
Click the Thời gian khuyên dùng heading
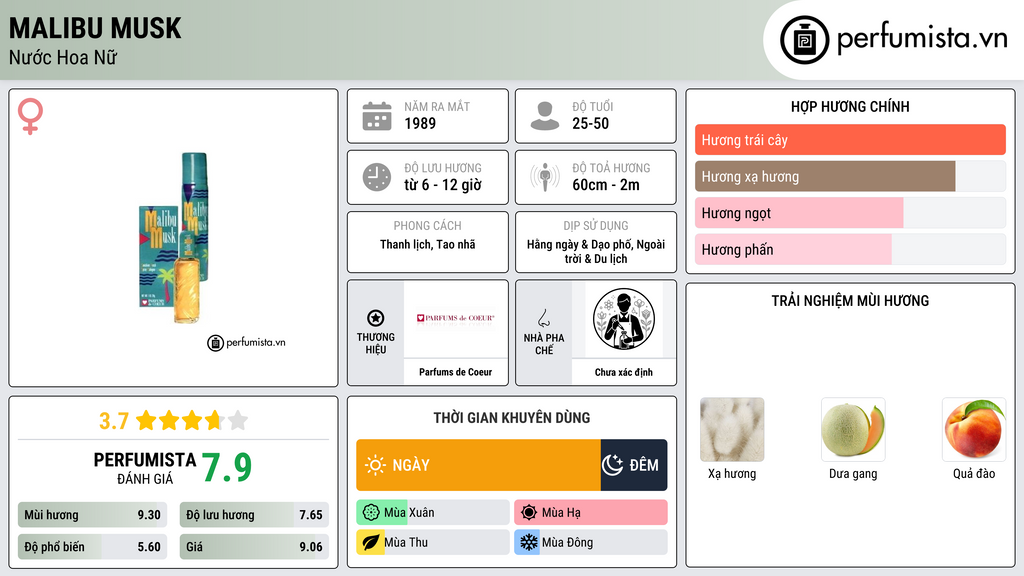coord(512,418)
